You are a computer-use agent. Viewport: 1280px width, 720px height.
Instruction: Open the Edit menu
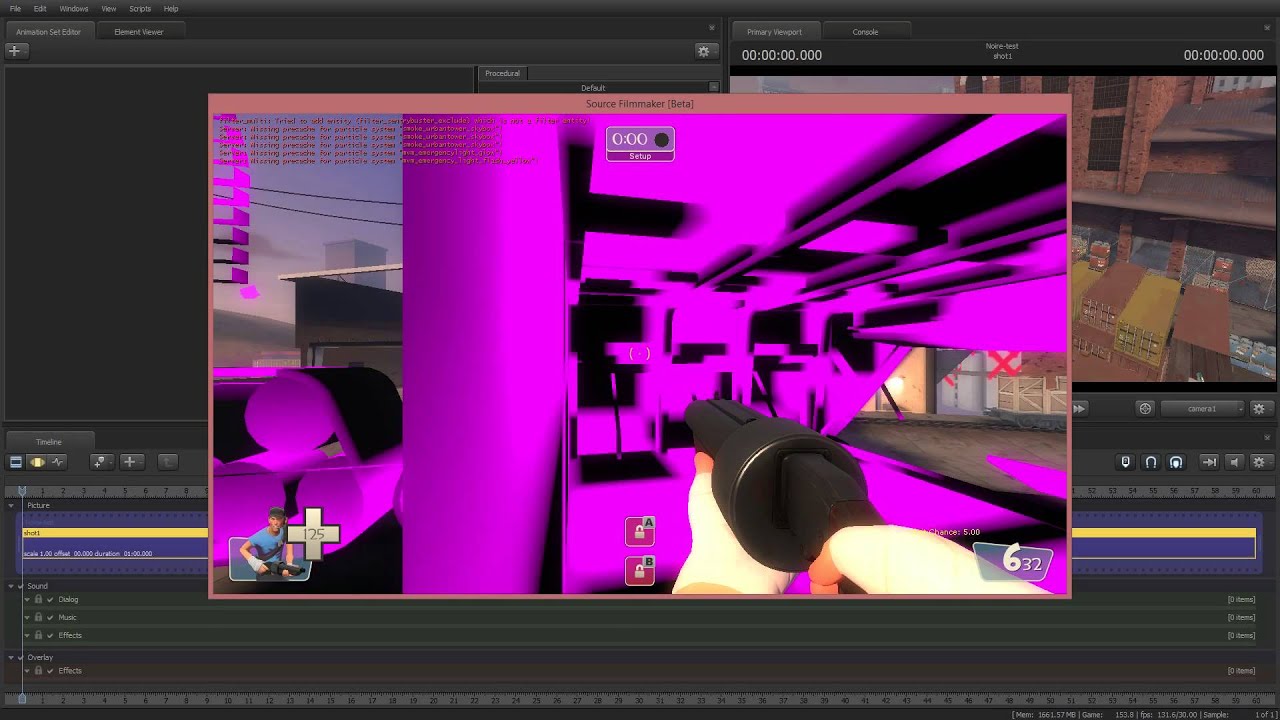[40, 9]
